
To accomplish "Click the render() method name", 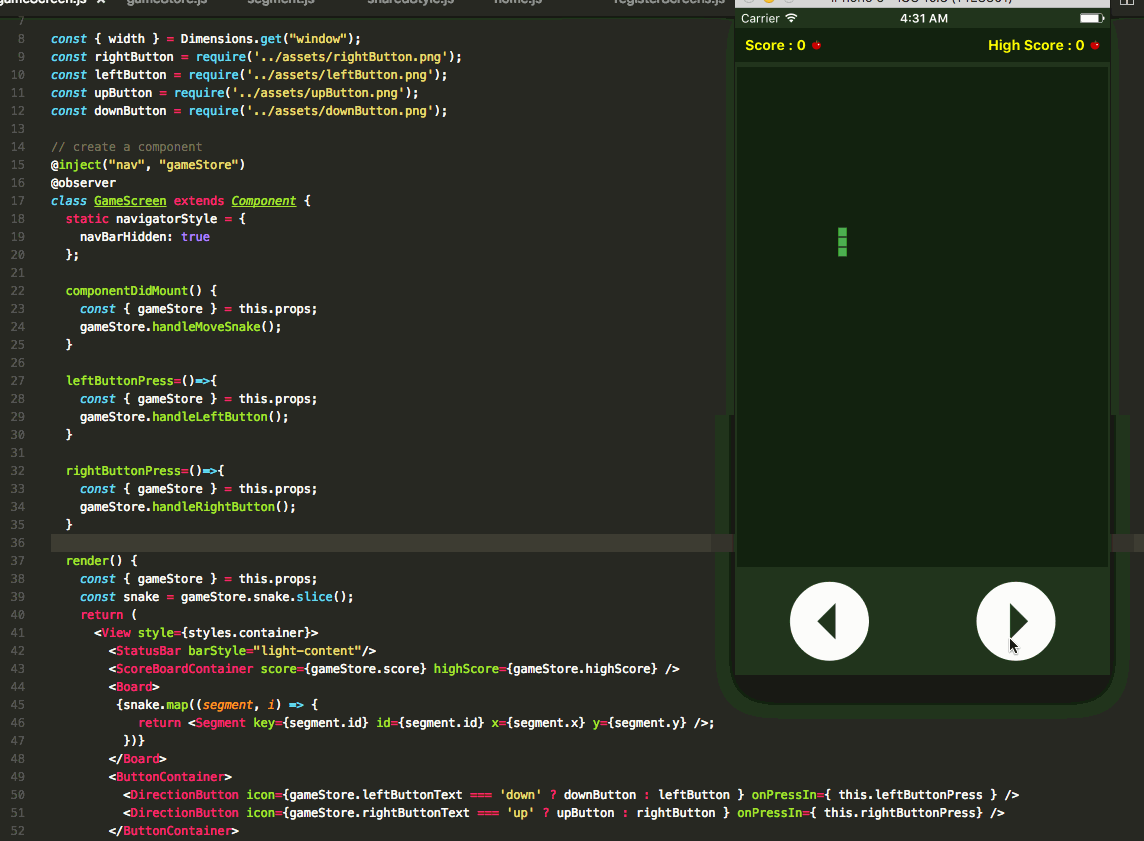I will (x=87, y=561).
